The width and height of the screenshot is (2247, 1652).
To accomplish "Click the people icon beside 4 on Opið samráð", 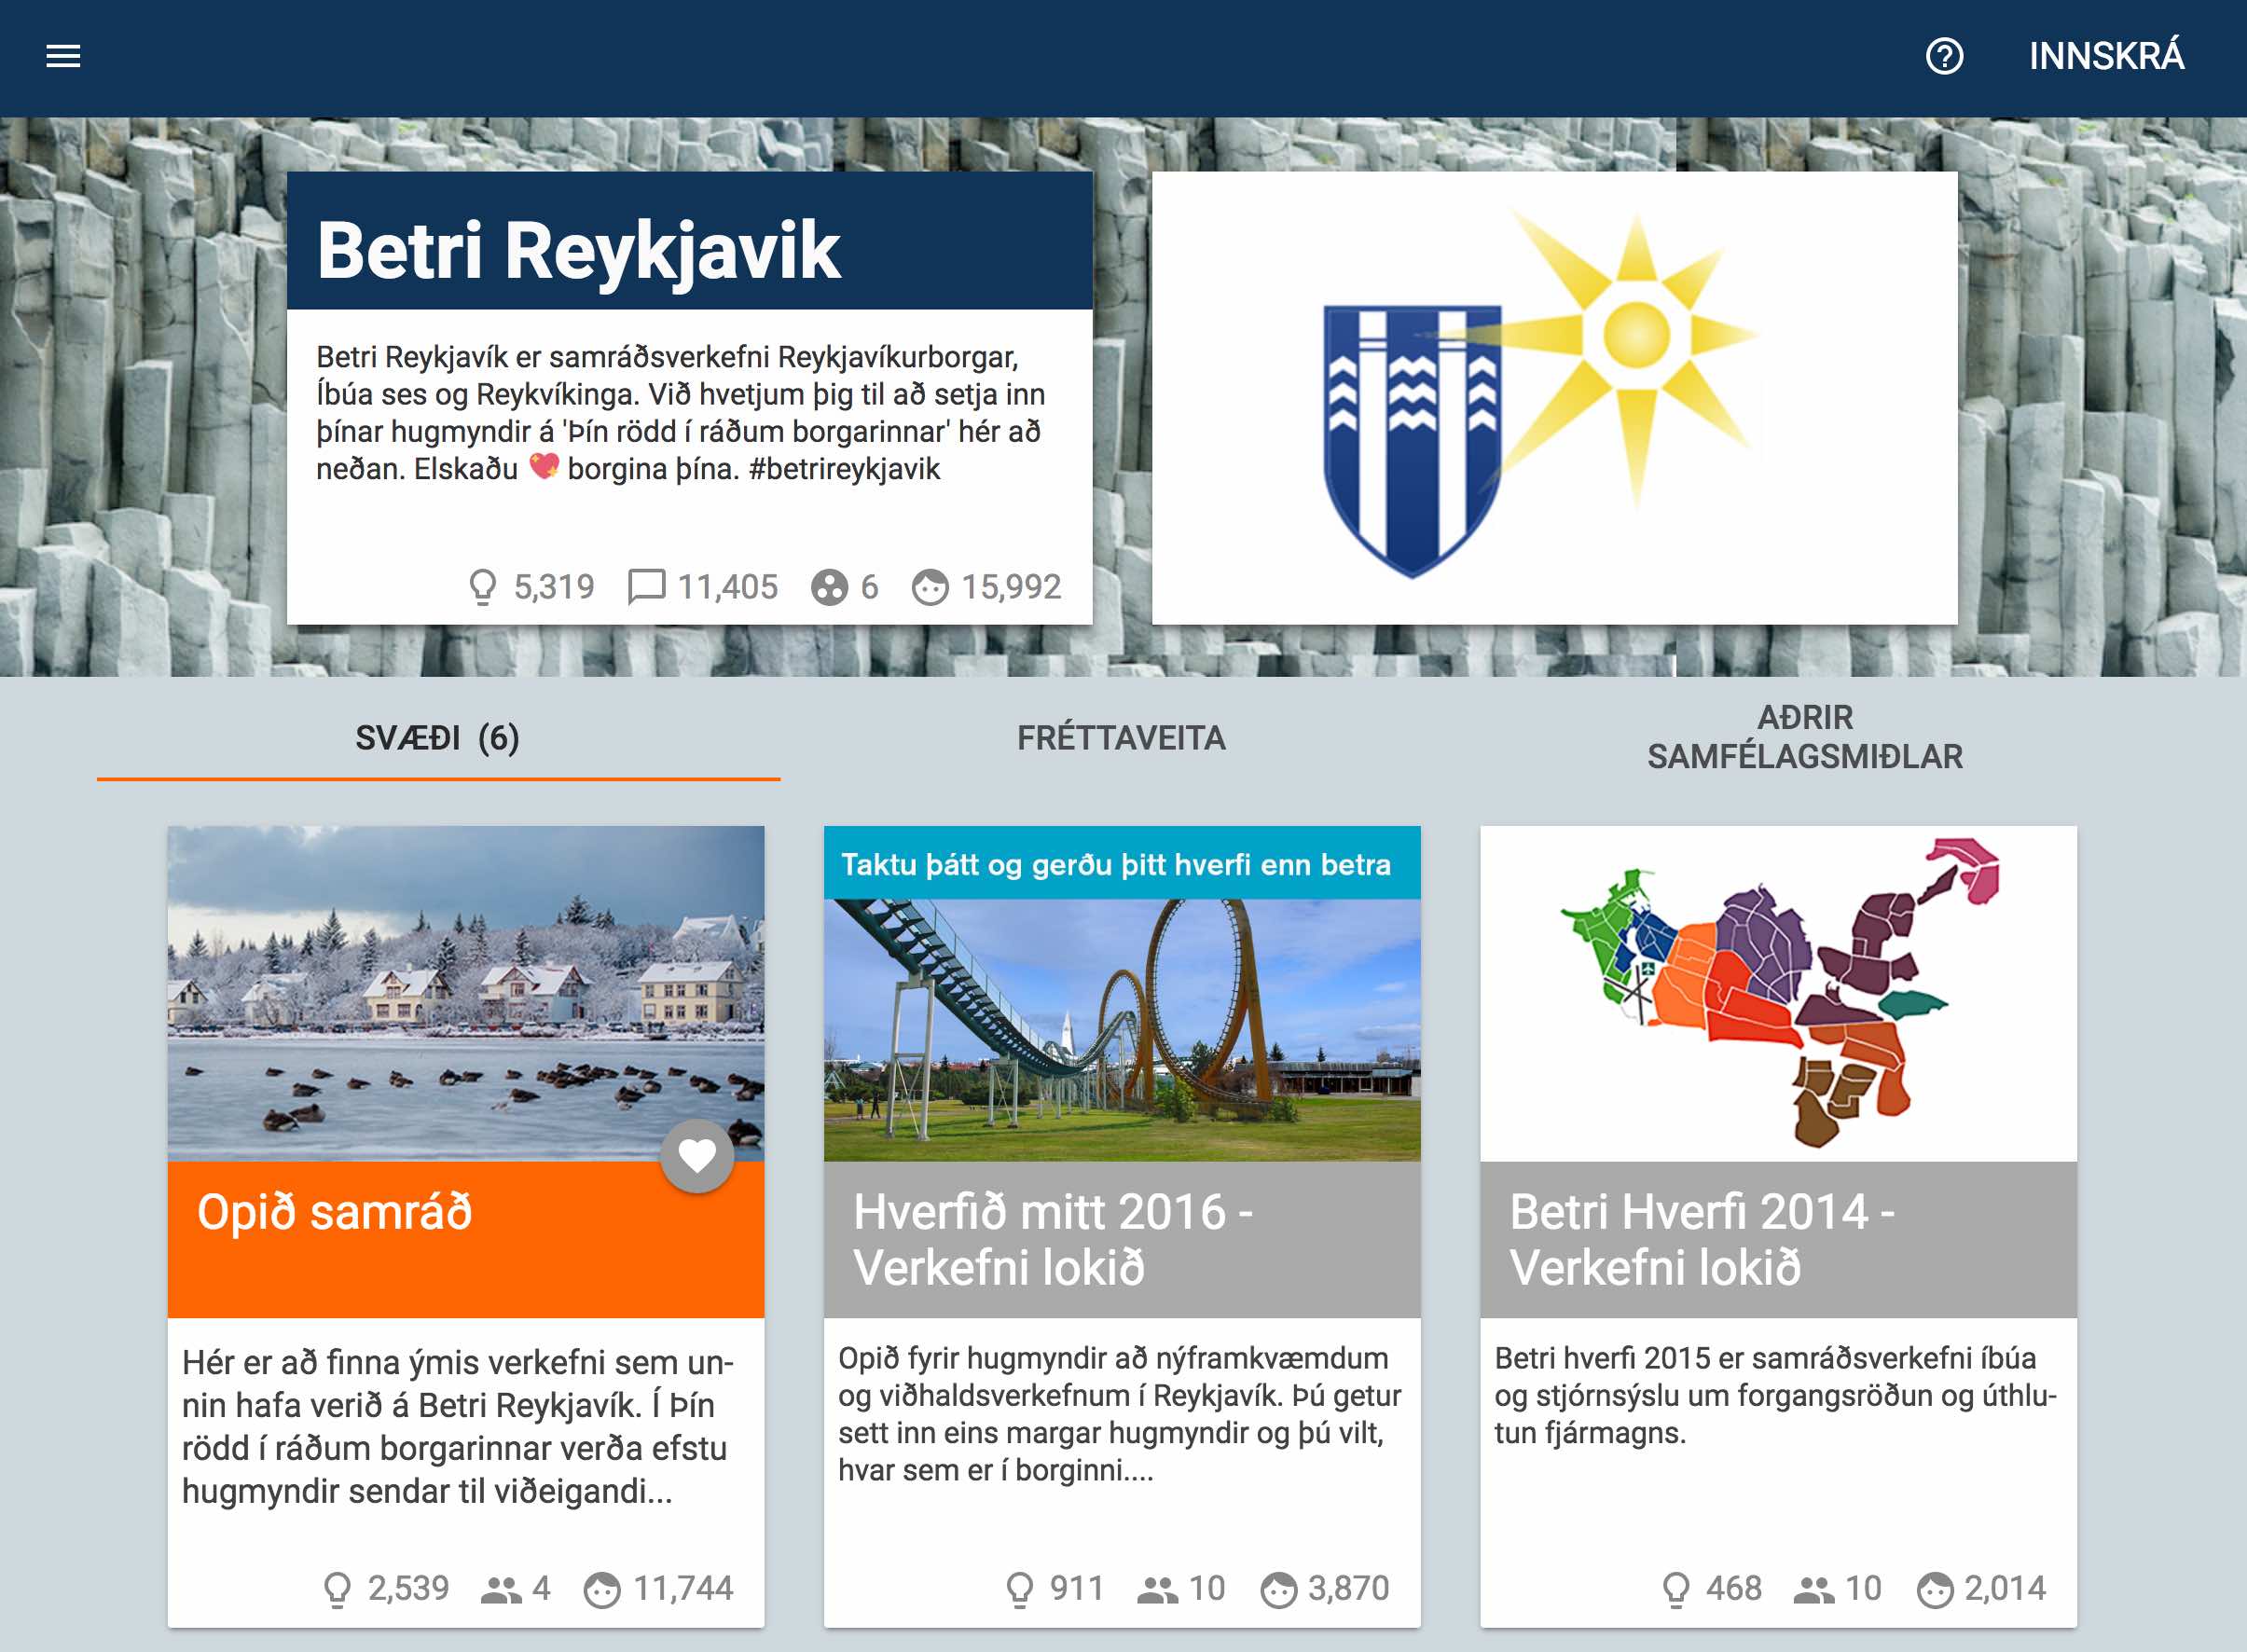I will point(501,1588).
